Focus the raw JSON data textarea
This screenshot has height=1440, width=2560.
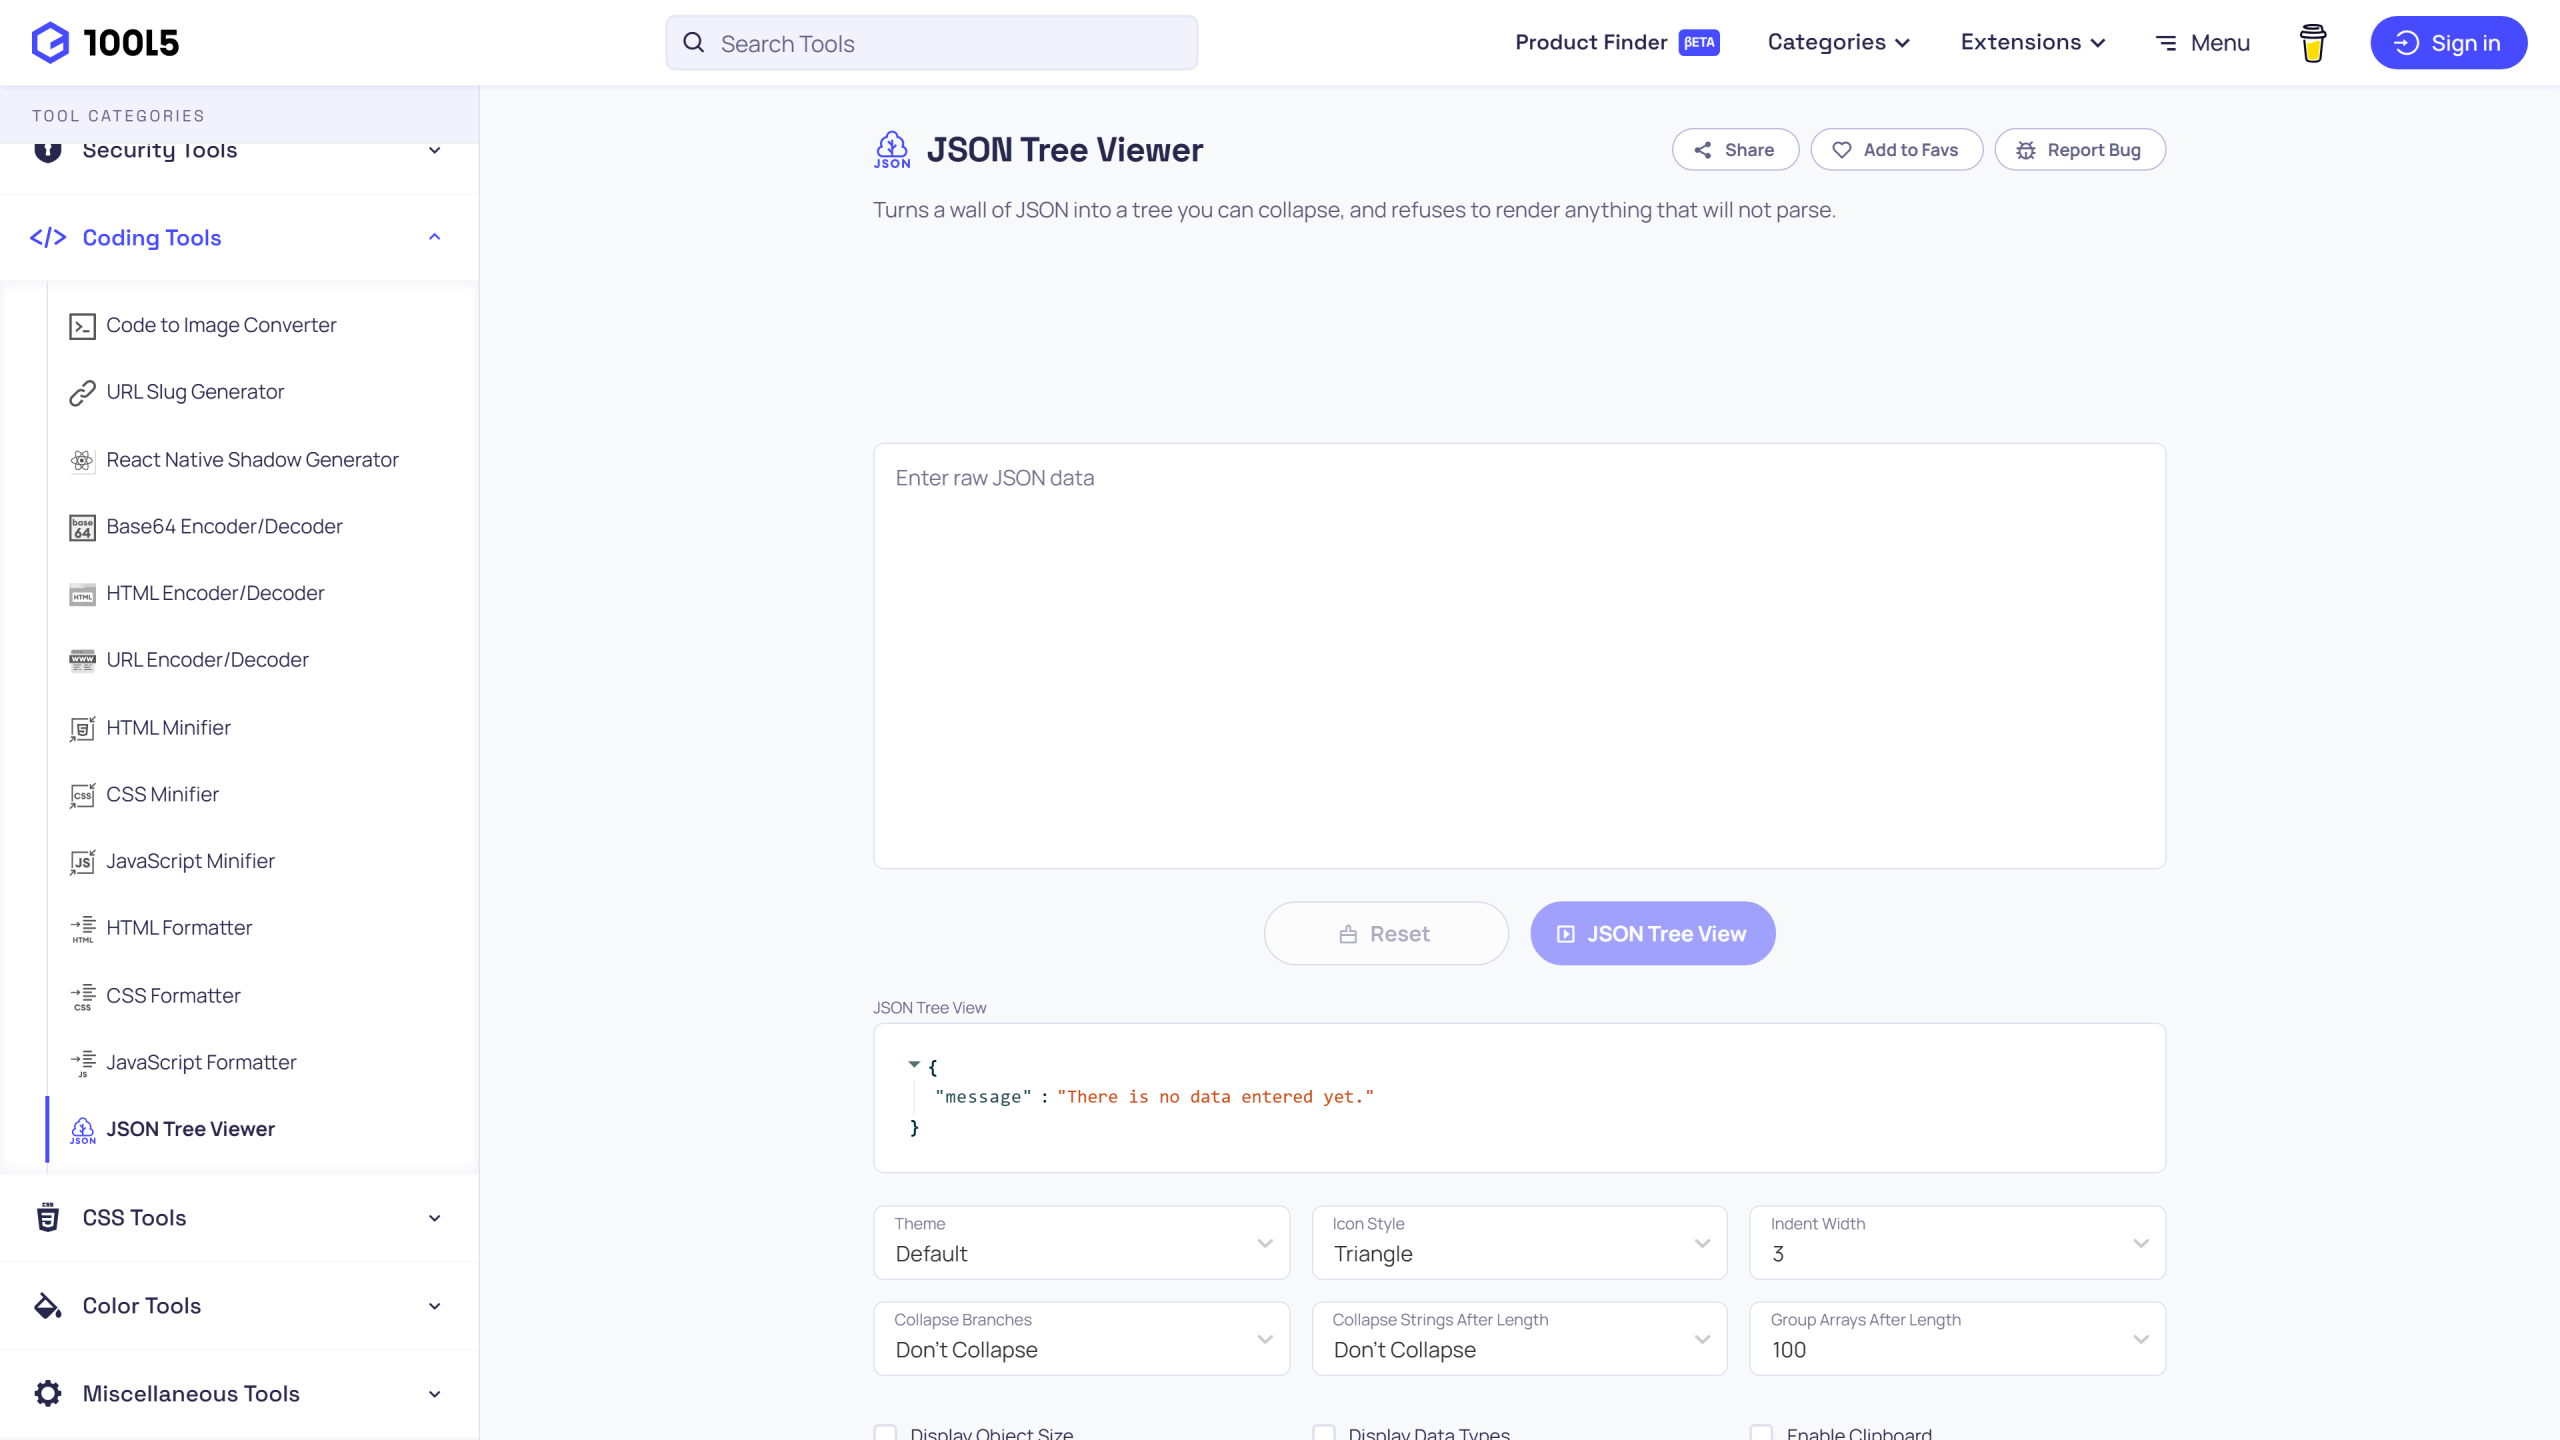point(1519,656)
